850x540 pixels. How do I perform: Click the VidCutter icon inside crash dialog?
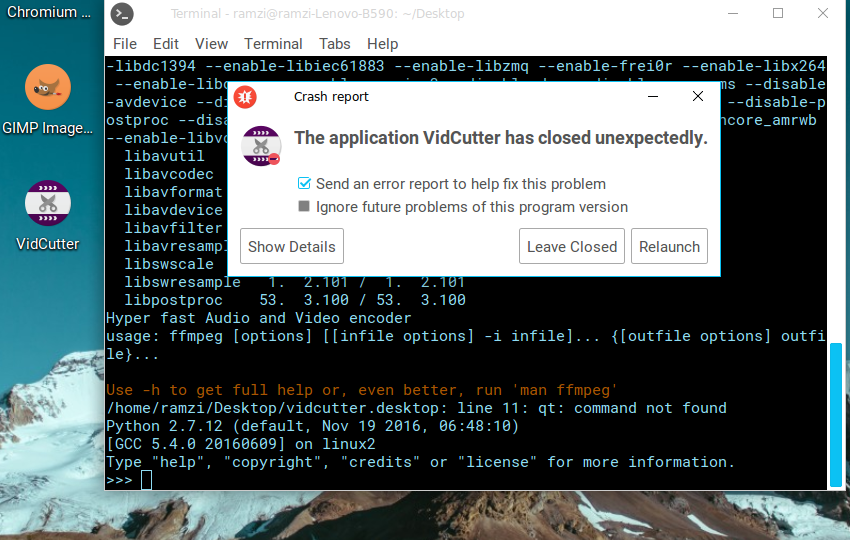(x=262, y=145)
